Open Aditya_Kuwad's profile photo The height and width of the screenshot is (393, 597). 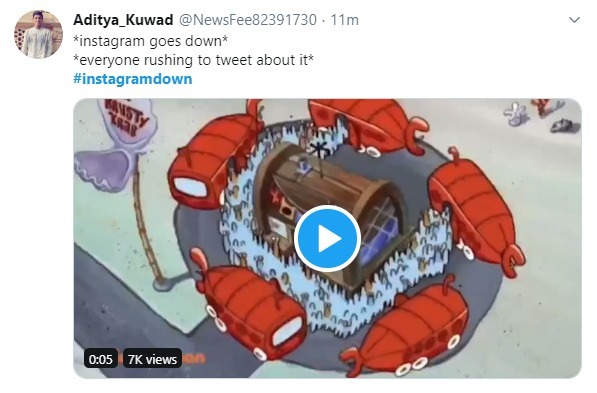pos(38,34)
